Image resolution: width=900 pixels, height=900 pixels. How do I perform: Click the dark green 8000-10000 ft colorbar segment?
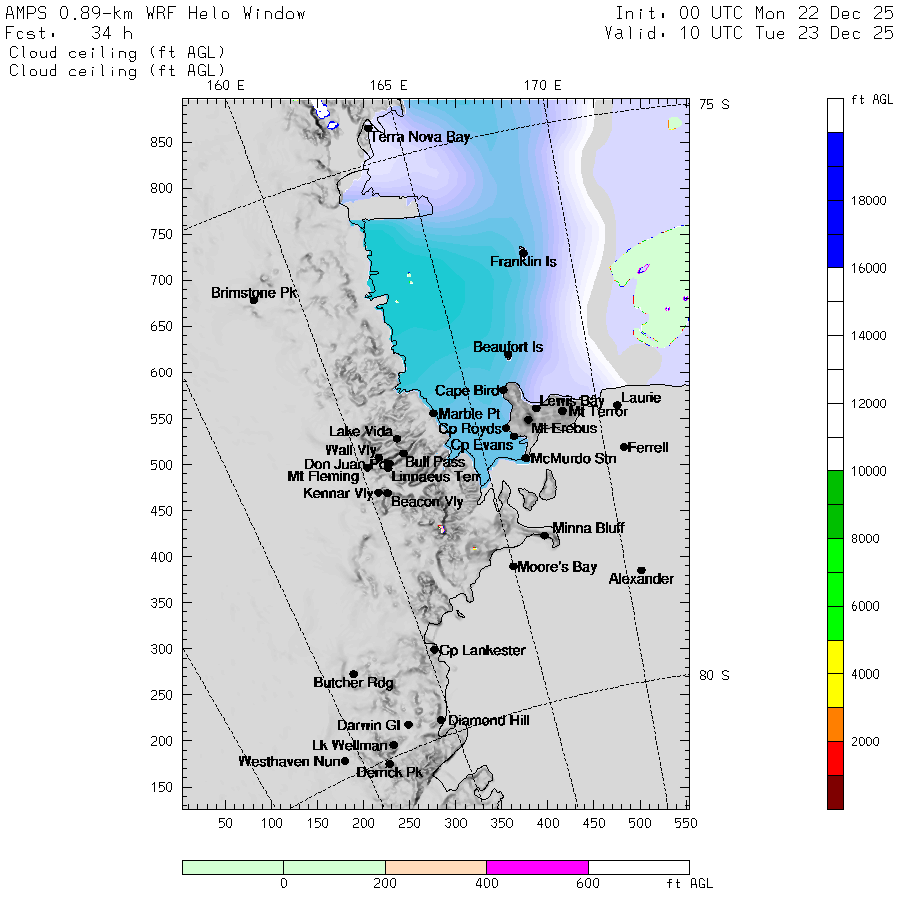coord(835,505)
